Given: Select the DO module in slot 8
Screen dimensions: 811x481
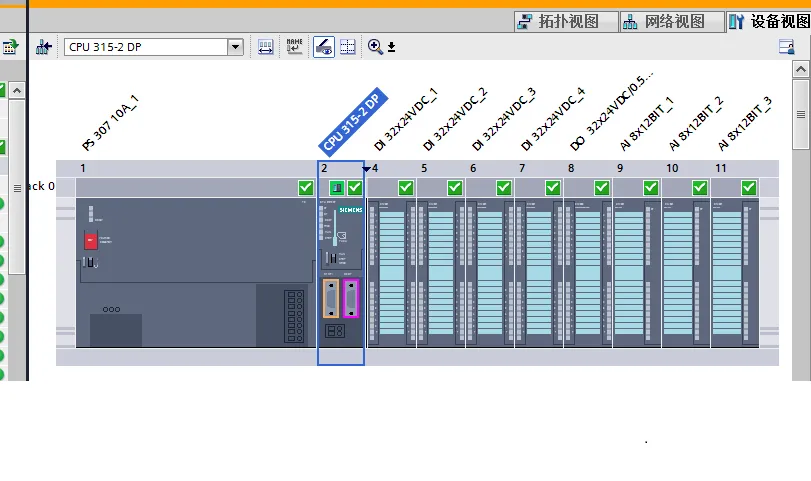Looking at the screenshot, I should coord(588,273).
